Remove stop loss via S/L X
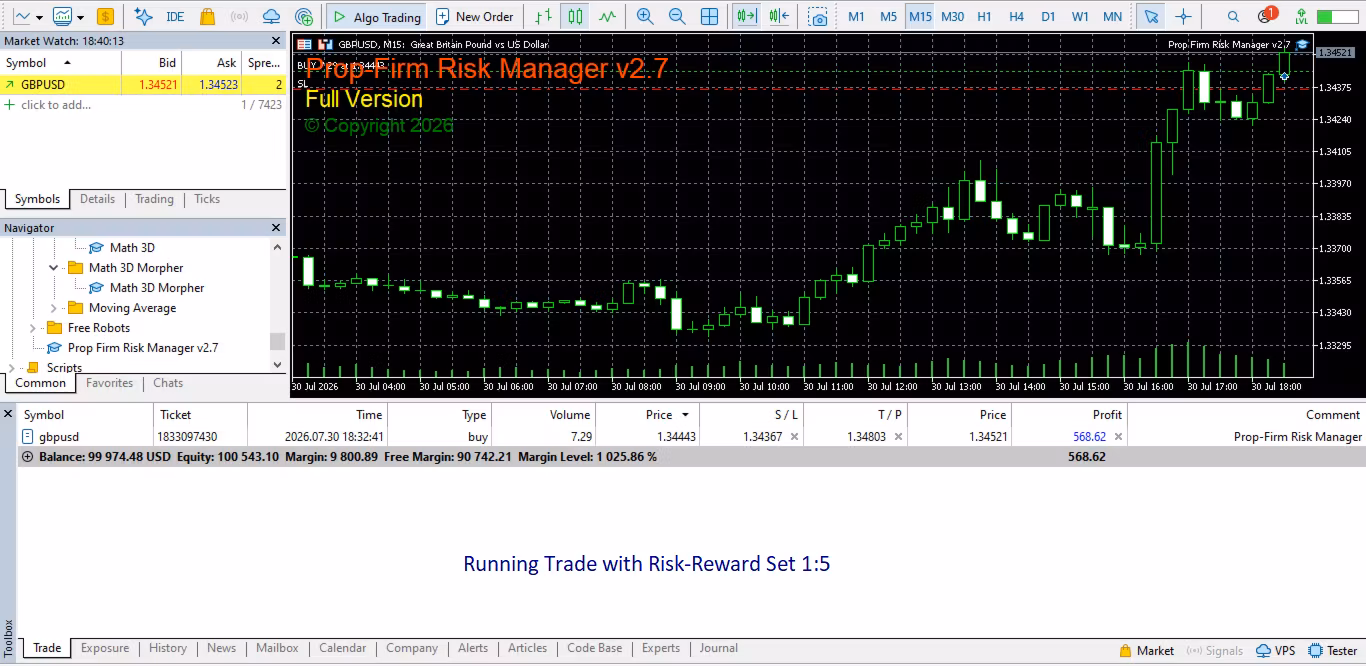 tap(794, 436)
